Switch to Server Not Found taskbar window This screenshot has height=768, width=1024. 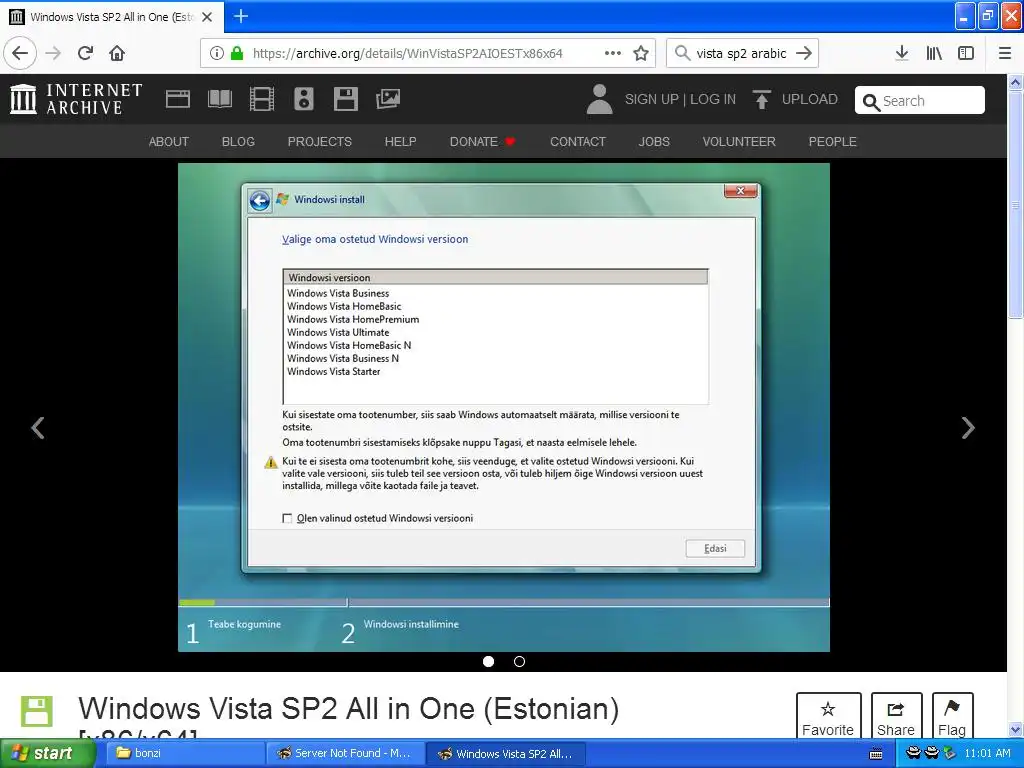tap(345, 754)
